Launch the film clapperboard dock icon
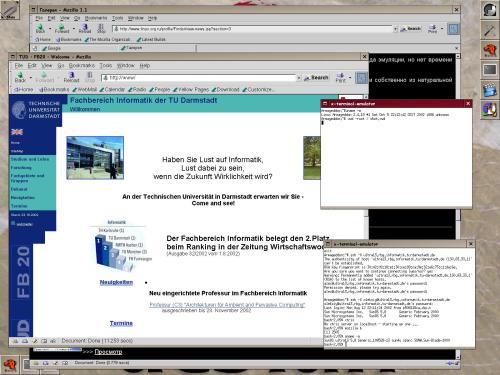500x375 pixels. coord(490,90)
